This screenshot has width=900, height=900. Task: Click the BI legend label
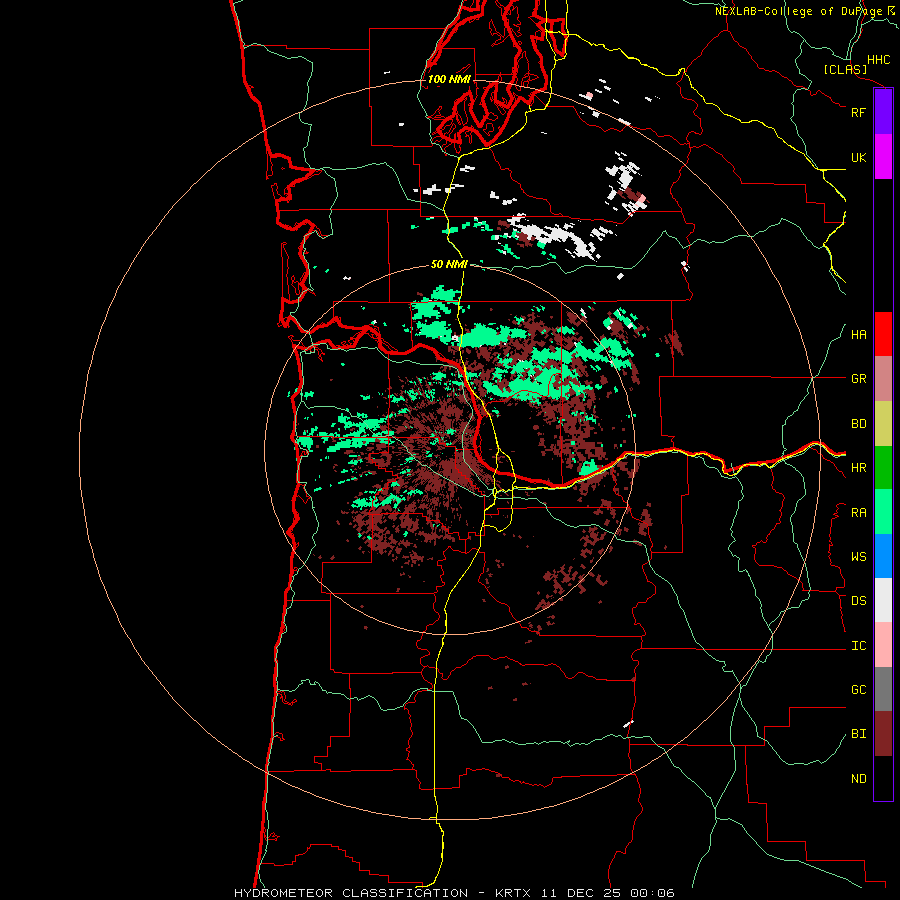859,734
